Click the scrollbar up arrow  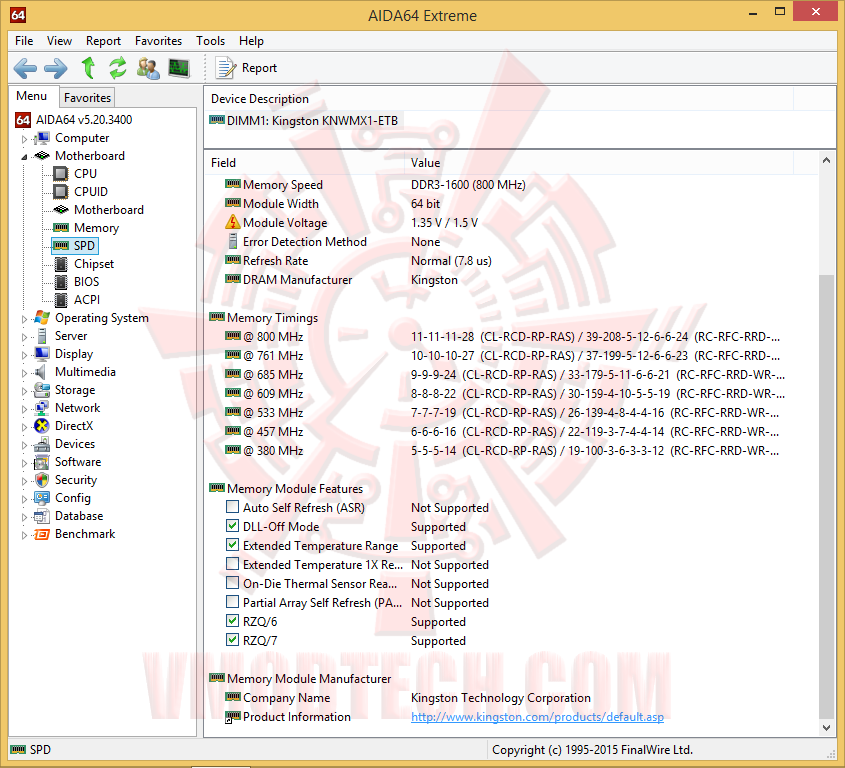[826, 160]
